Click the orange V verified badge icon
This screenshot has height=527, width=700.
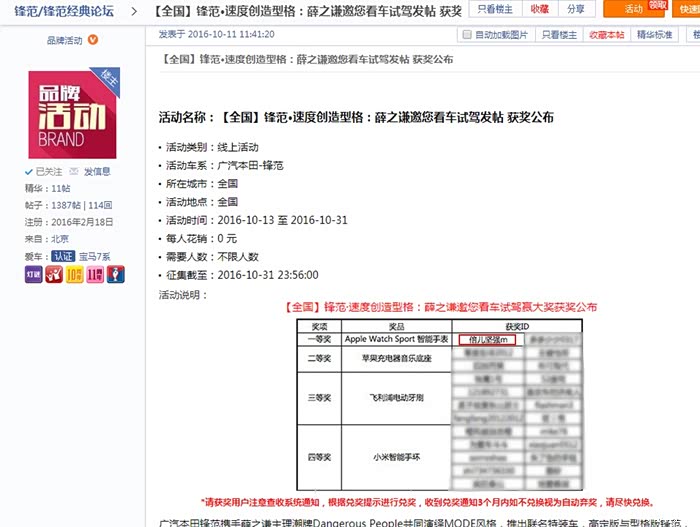(x=94, y=41)
